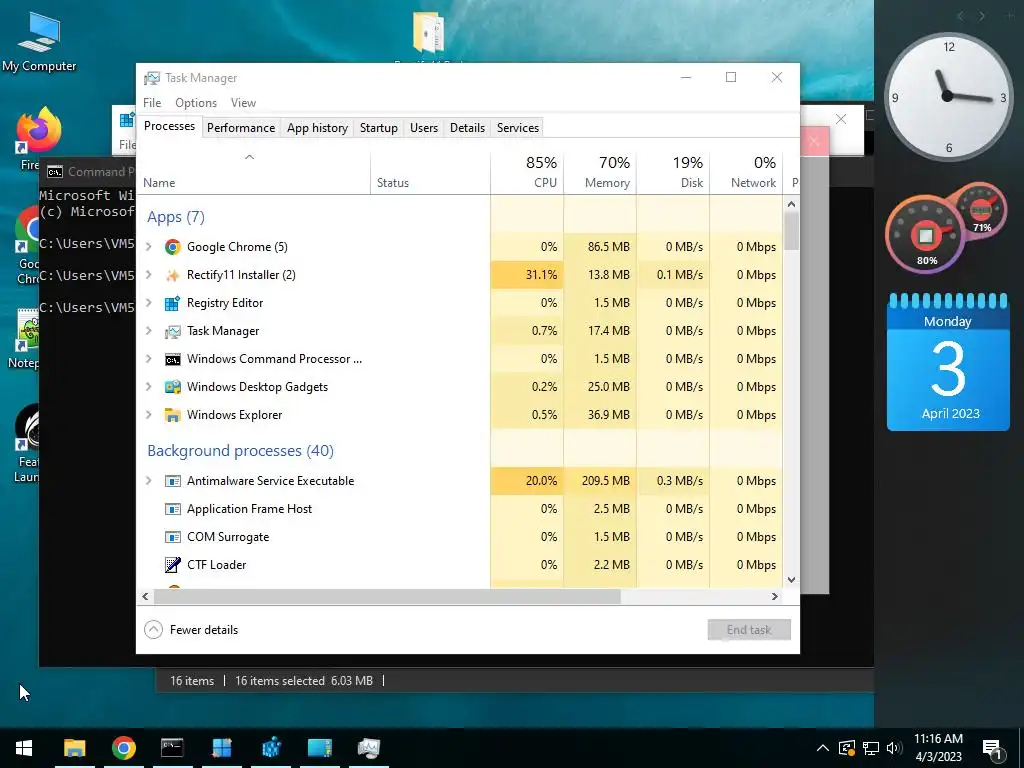1024x768 pixels.
Task: Expand the Windows Desktop Gadgets row
Action: (x=149, y=387)
